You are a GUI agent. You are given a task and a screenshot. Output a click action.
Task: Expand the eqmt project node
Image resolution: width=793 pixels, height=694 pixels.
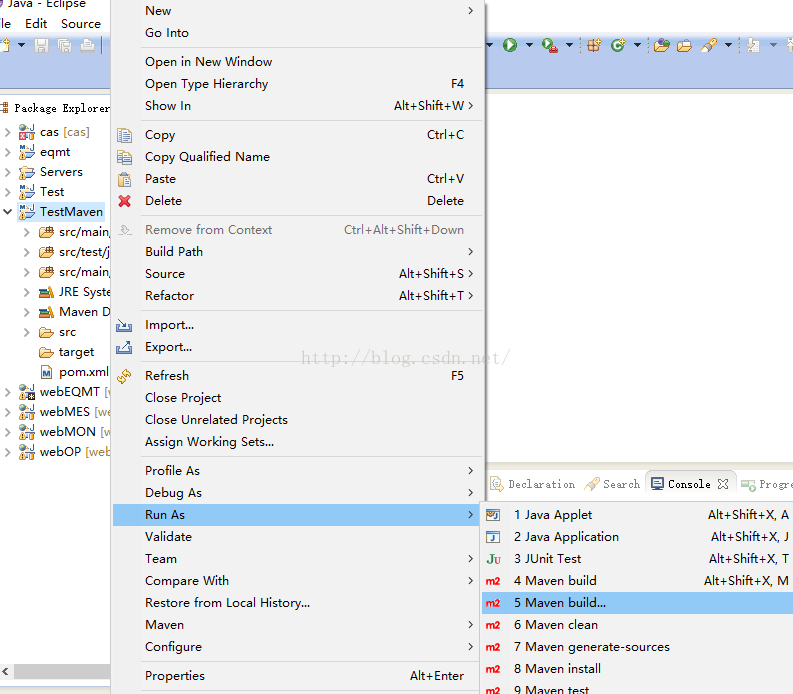point(8,152)
